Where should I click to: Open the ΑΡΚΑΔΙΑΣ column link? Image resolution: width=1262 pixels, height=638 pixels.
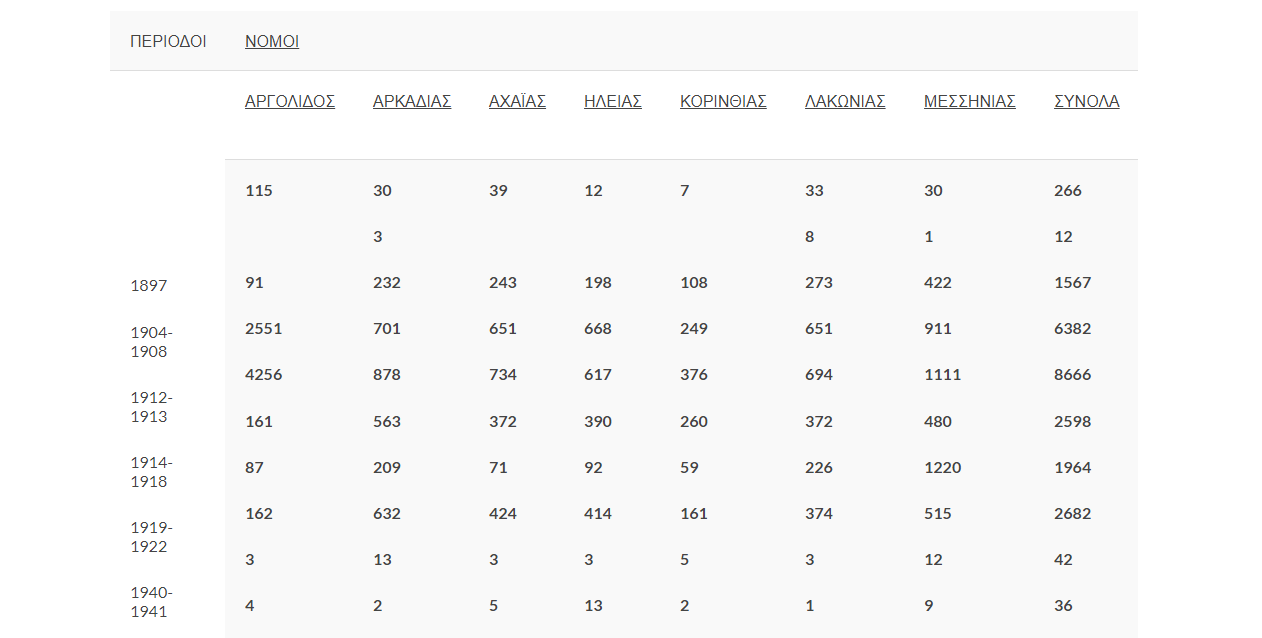coord(412,101)
